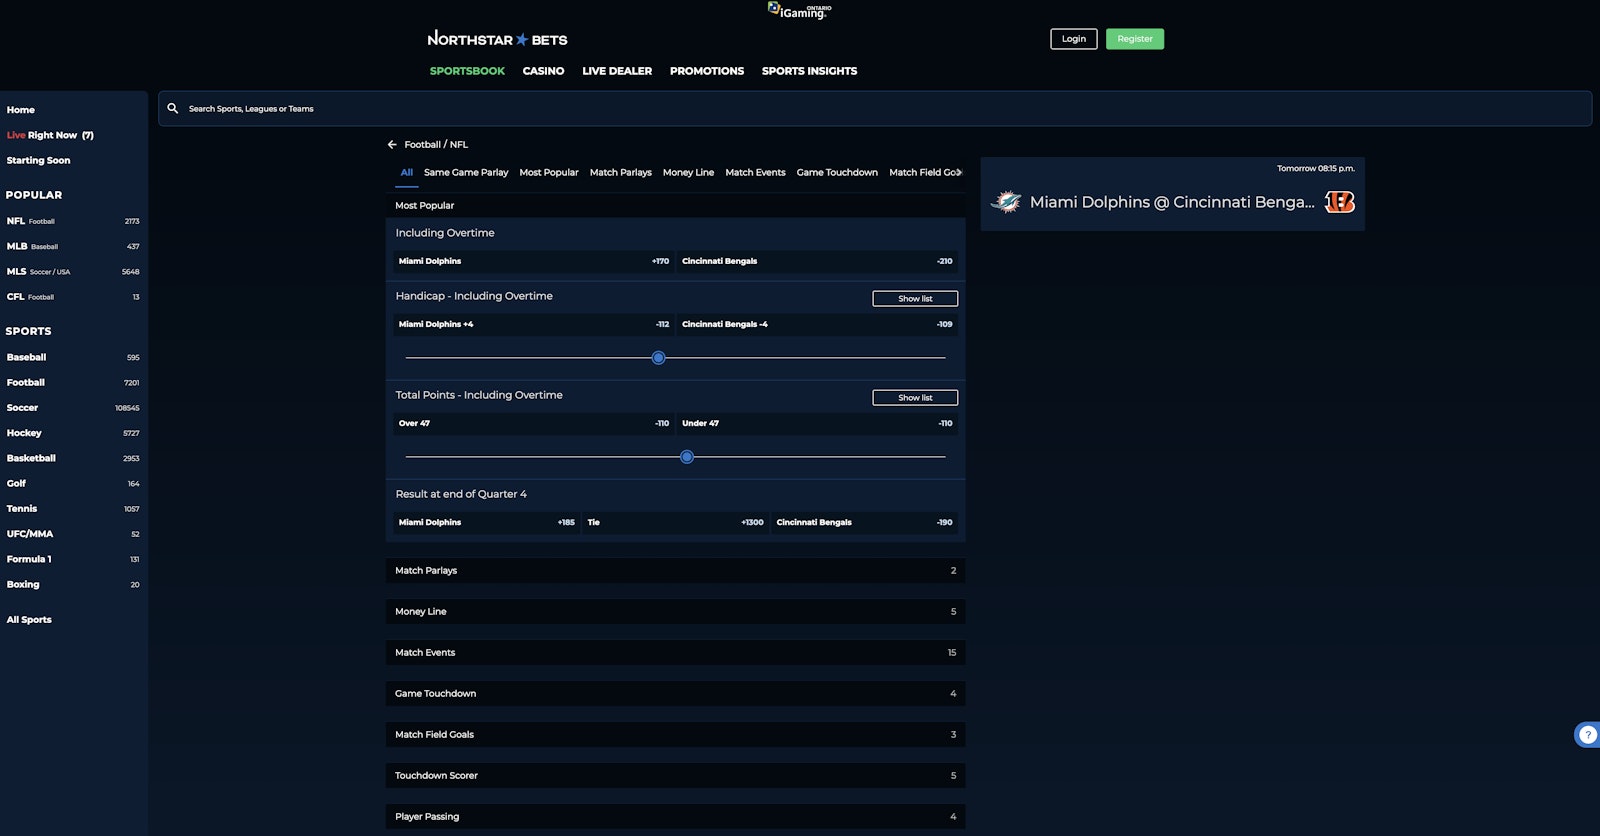
Task: Open MLB Baseball under Popular
Action: [73, 246]
